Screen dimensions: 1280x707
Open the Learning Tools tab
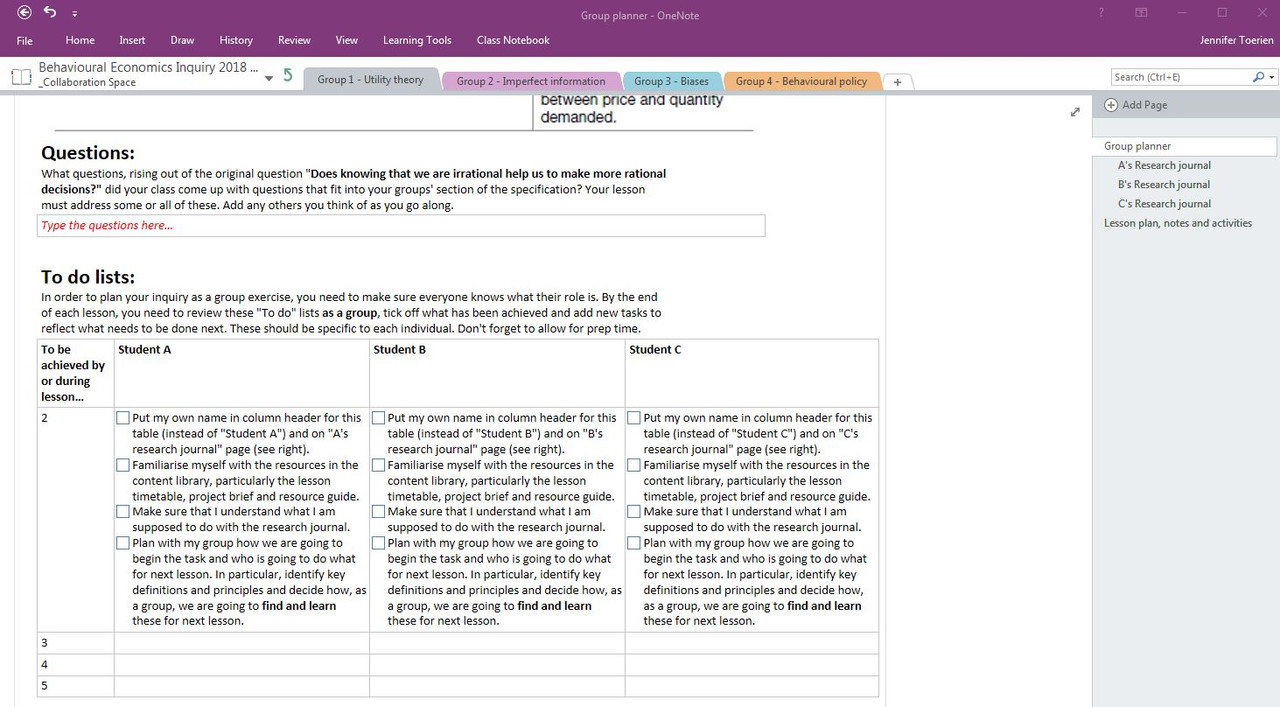click(x=417, y=40)
